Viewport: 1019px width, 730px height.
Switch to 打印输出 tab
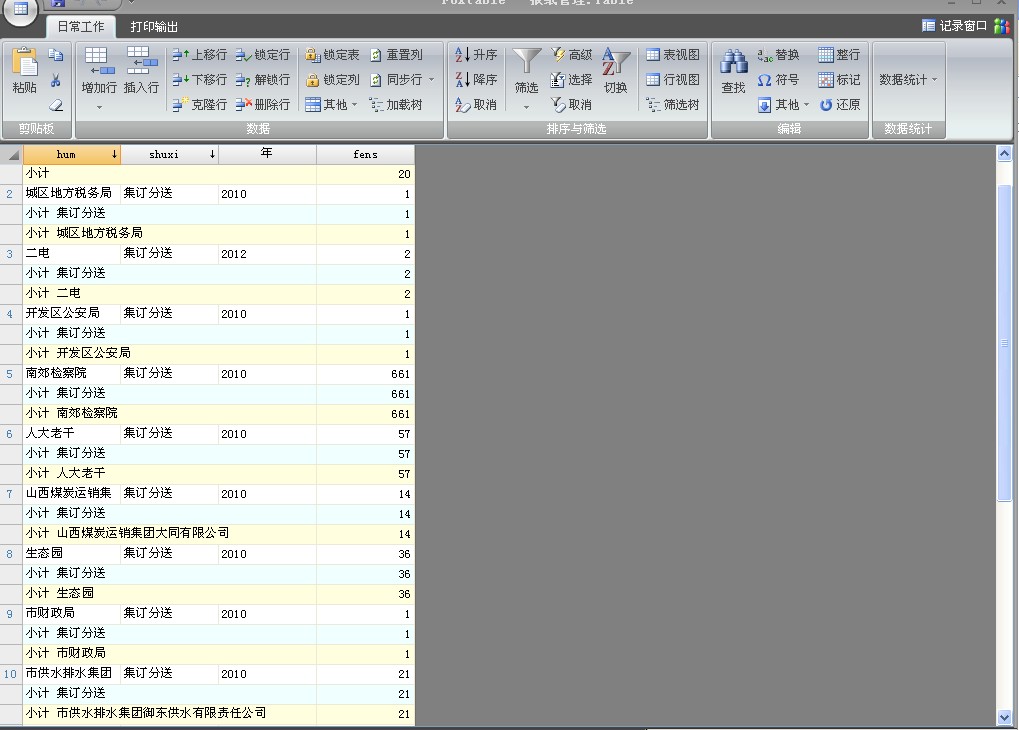[154, 27]
